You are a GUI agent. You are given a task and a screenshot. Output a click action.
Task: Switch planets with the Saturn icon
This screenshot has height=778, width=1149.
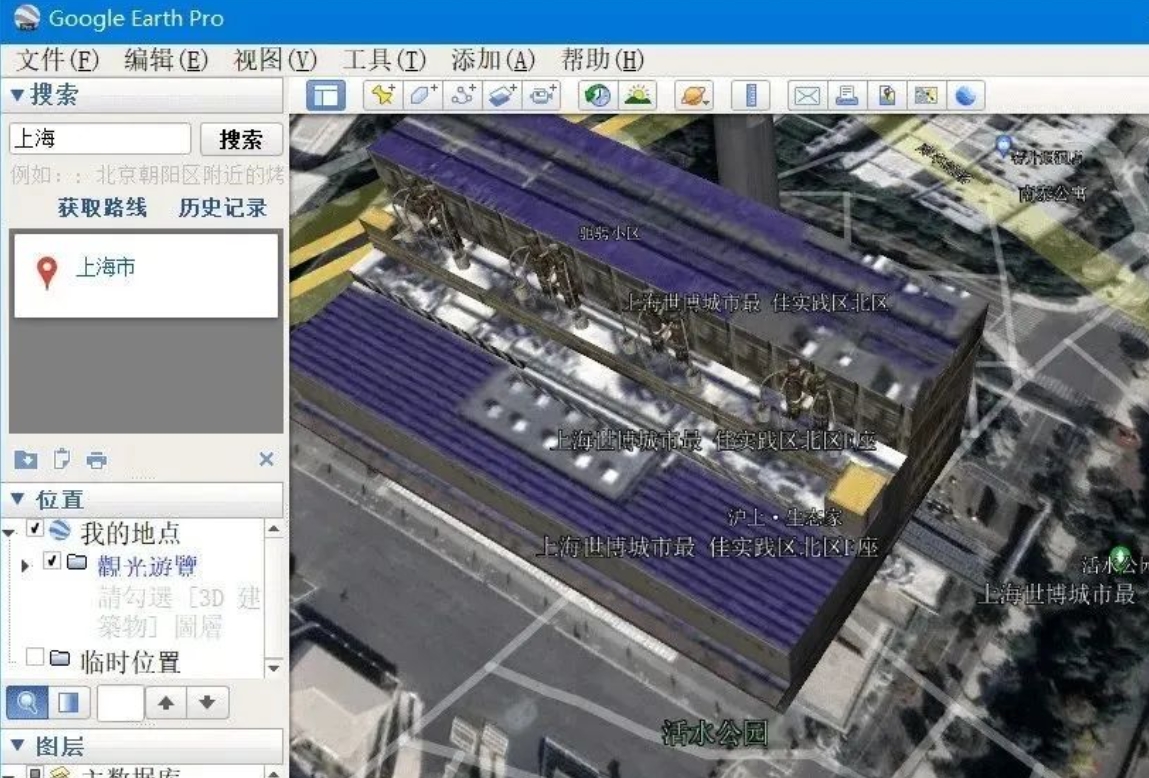point(694,95)
